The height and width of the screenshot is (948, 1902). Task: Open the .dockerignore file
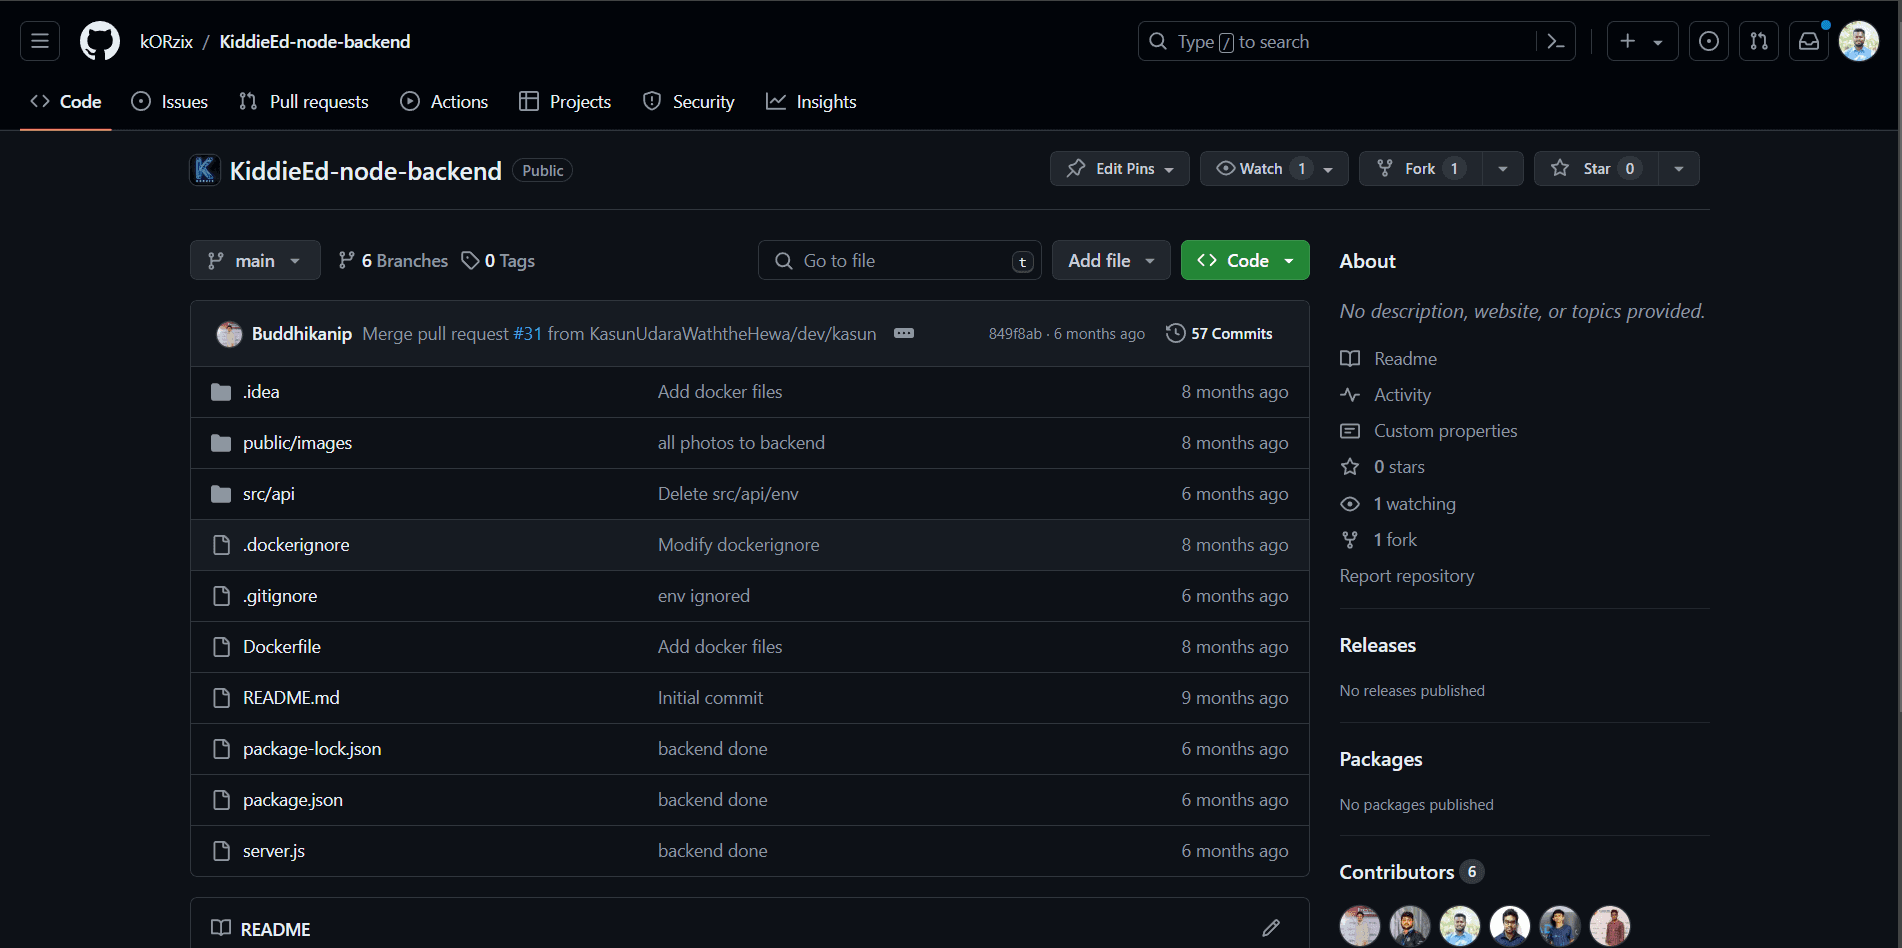(x=296, y=545)
